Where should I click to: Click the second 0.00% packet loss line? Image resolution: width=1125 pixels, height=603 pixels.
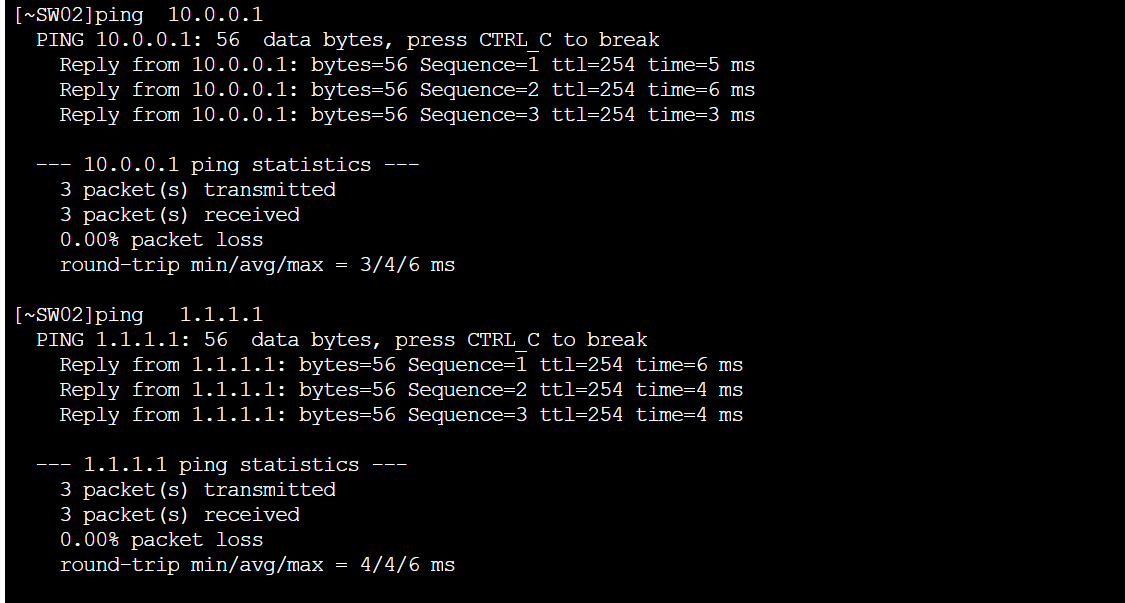click(161, 541)
